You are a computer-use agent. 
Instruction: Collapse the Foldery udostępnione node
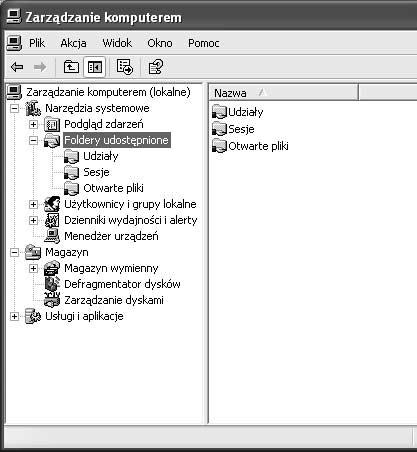click(33, 140)
